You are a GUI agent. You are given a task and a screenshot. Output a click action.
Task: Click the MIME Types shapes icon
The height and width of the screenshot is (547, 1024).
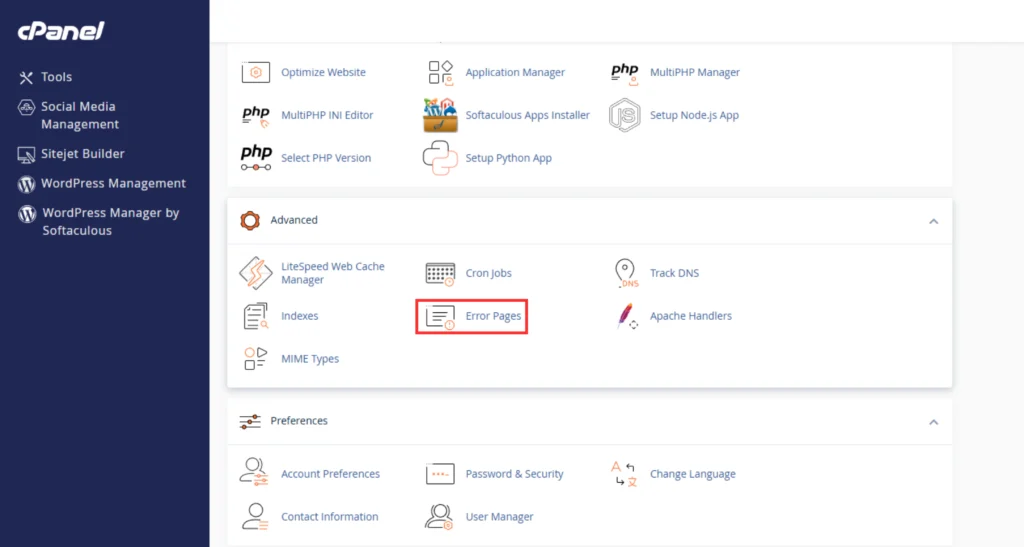click(255, 358)
